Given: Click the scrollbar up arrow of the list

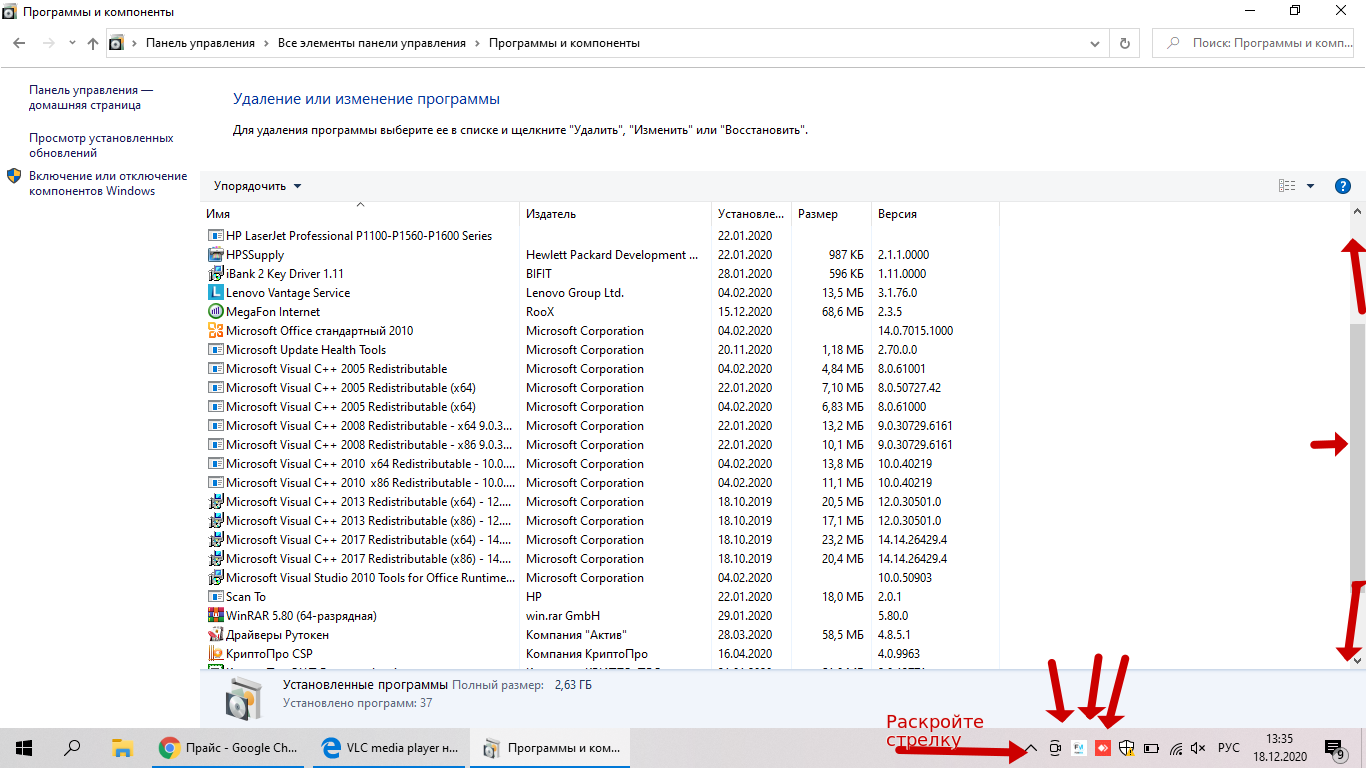Looking at the screenshot, I should 1357,211.
